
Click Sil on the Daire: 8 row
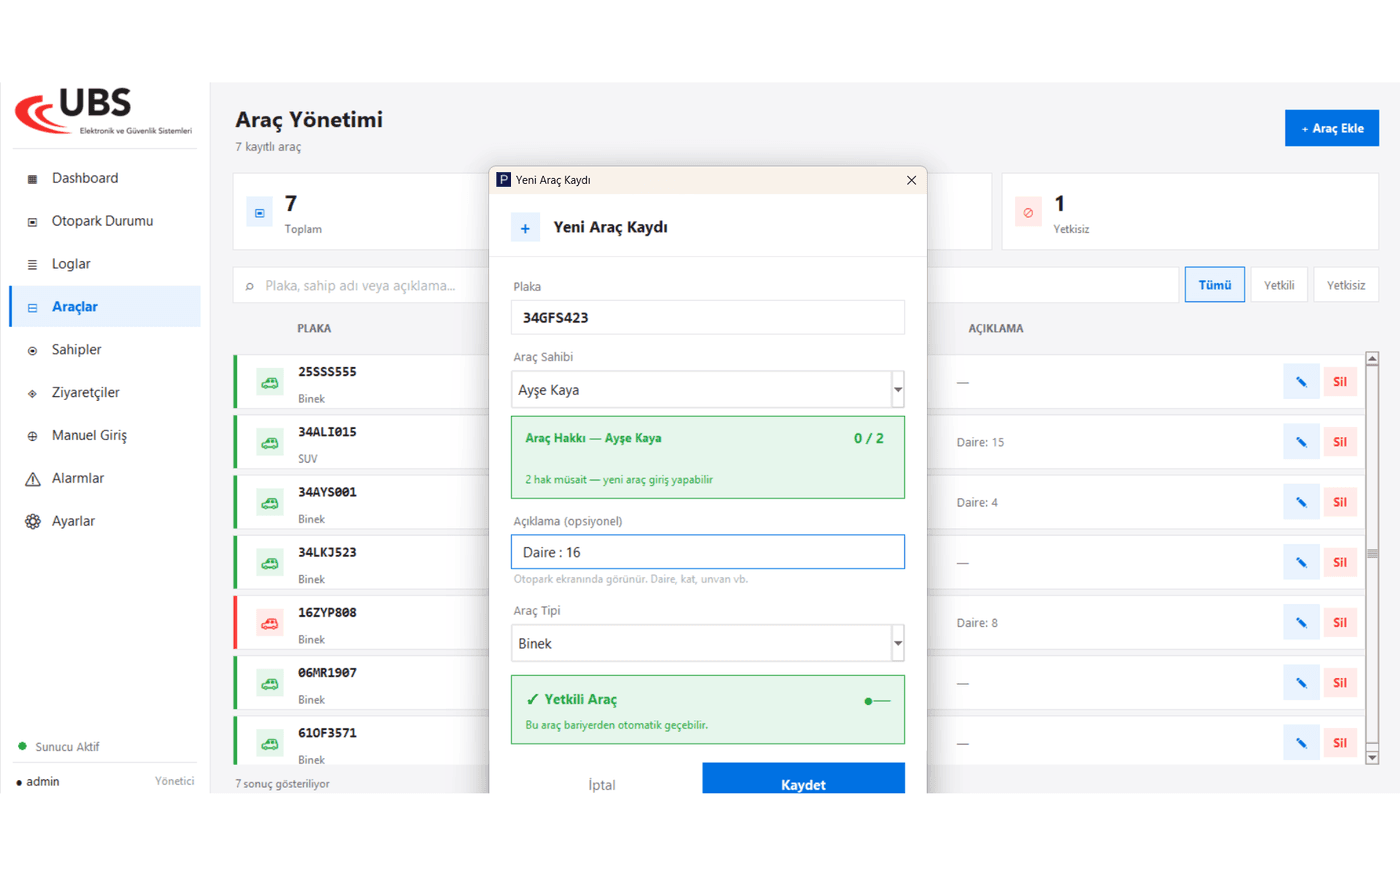pos(1340,622)
